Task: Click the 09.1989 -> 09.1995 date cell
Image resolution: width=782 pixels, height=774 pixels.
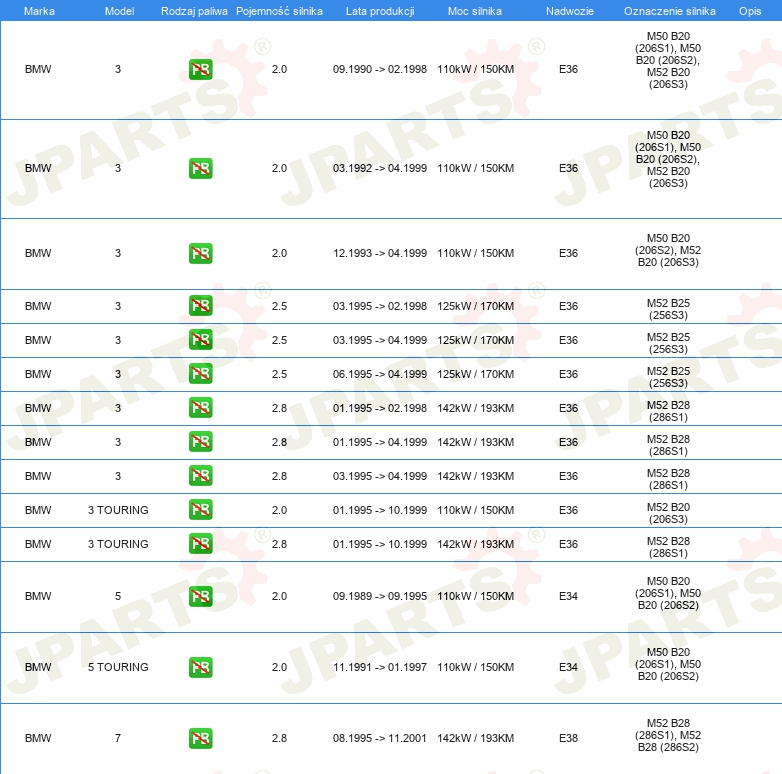Action: (380, 596)
